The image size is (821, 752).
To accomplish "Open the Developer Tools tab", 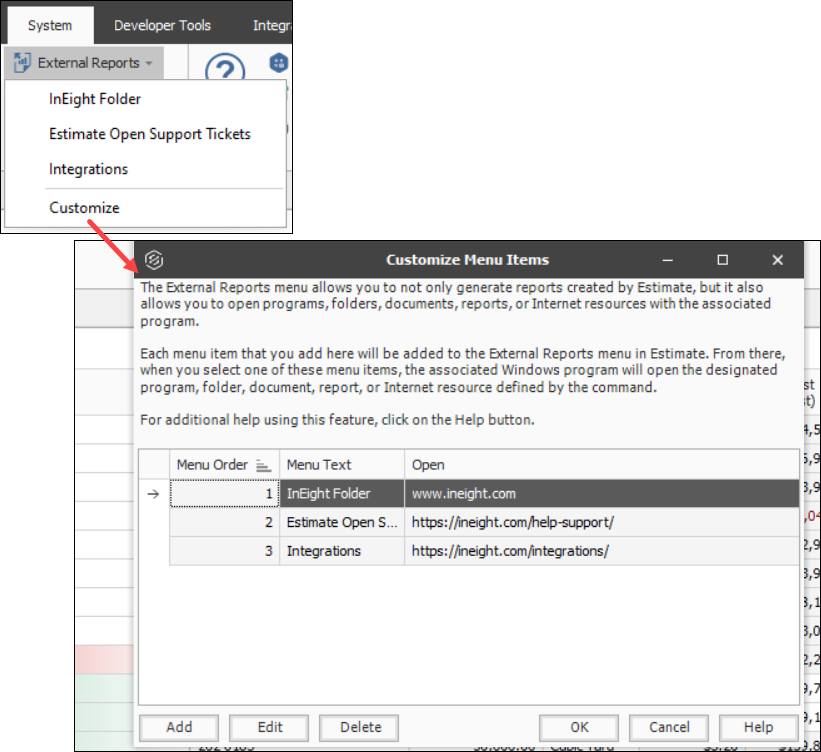I will pyautogui.click(x=162, y=25).
